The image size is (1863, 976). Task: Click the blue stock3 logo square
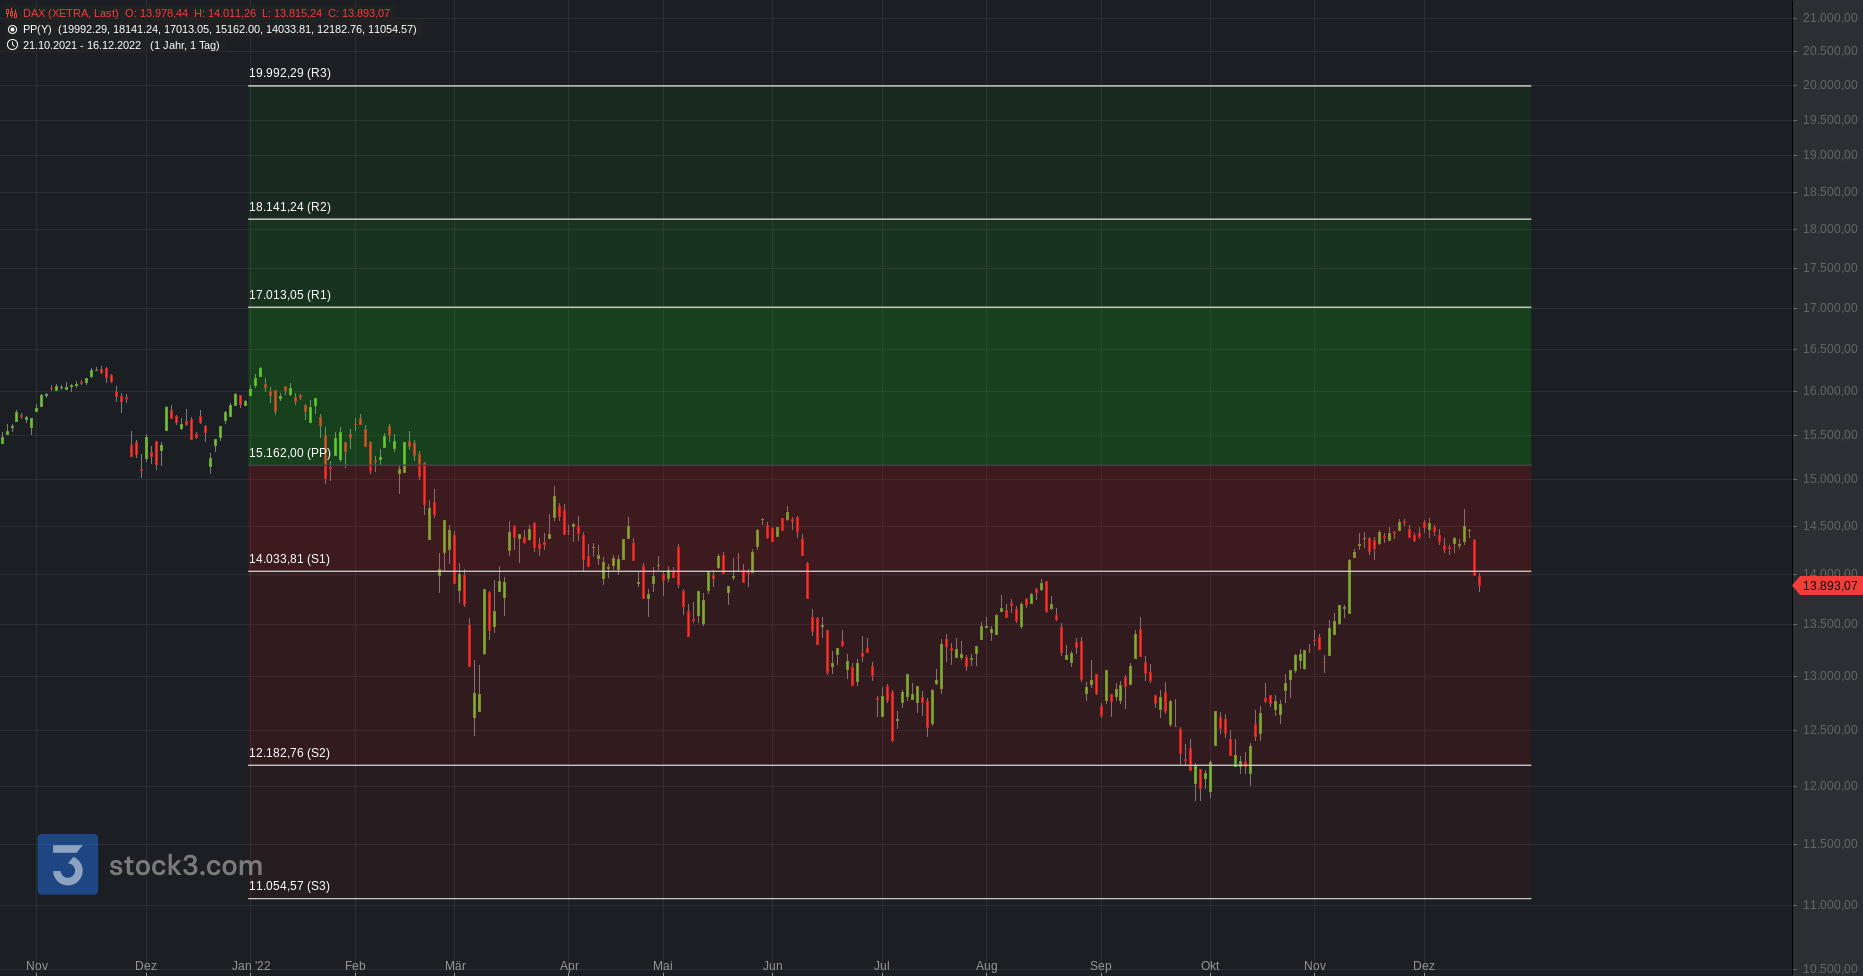(x=68, y=864)
